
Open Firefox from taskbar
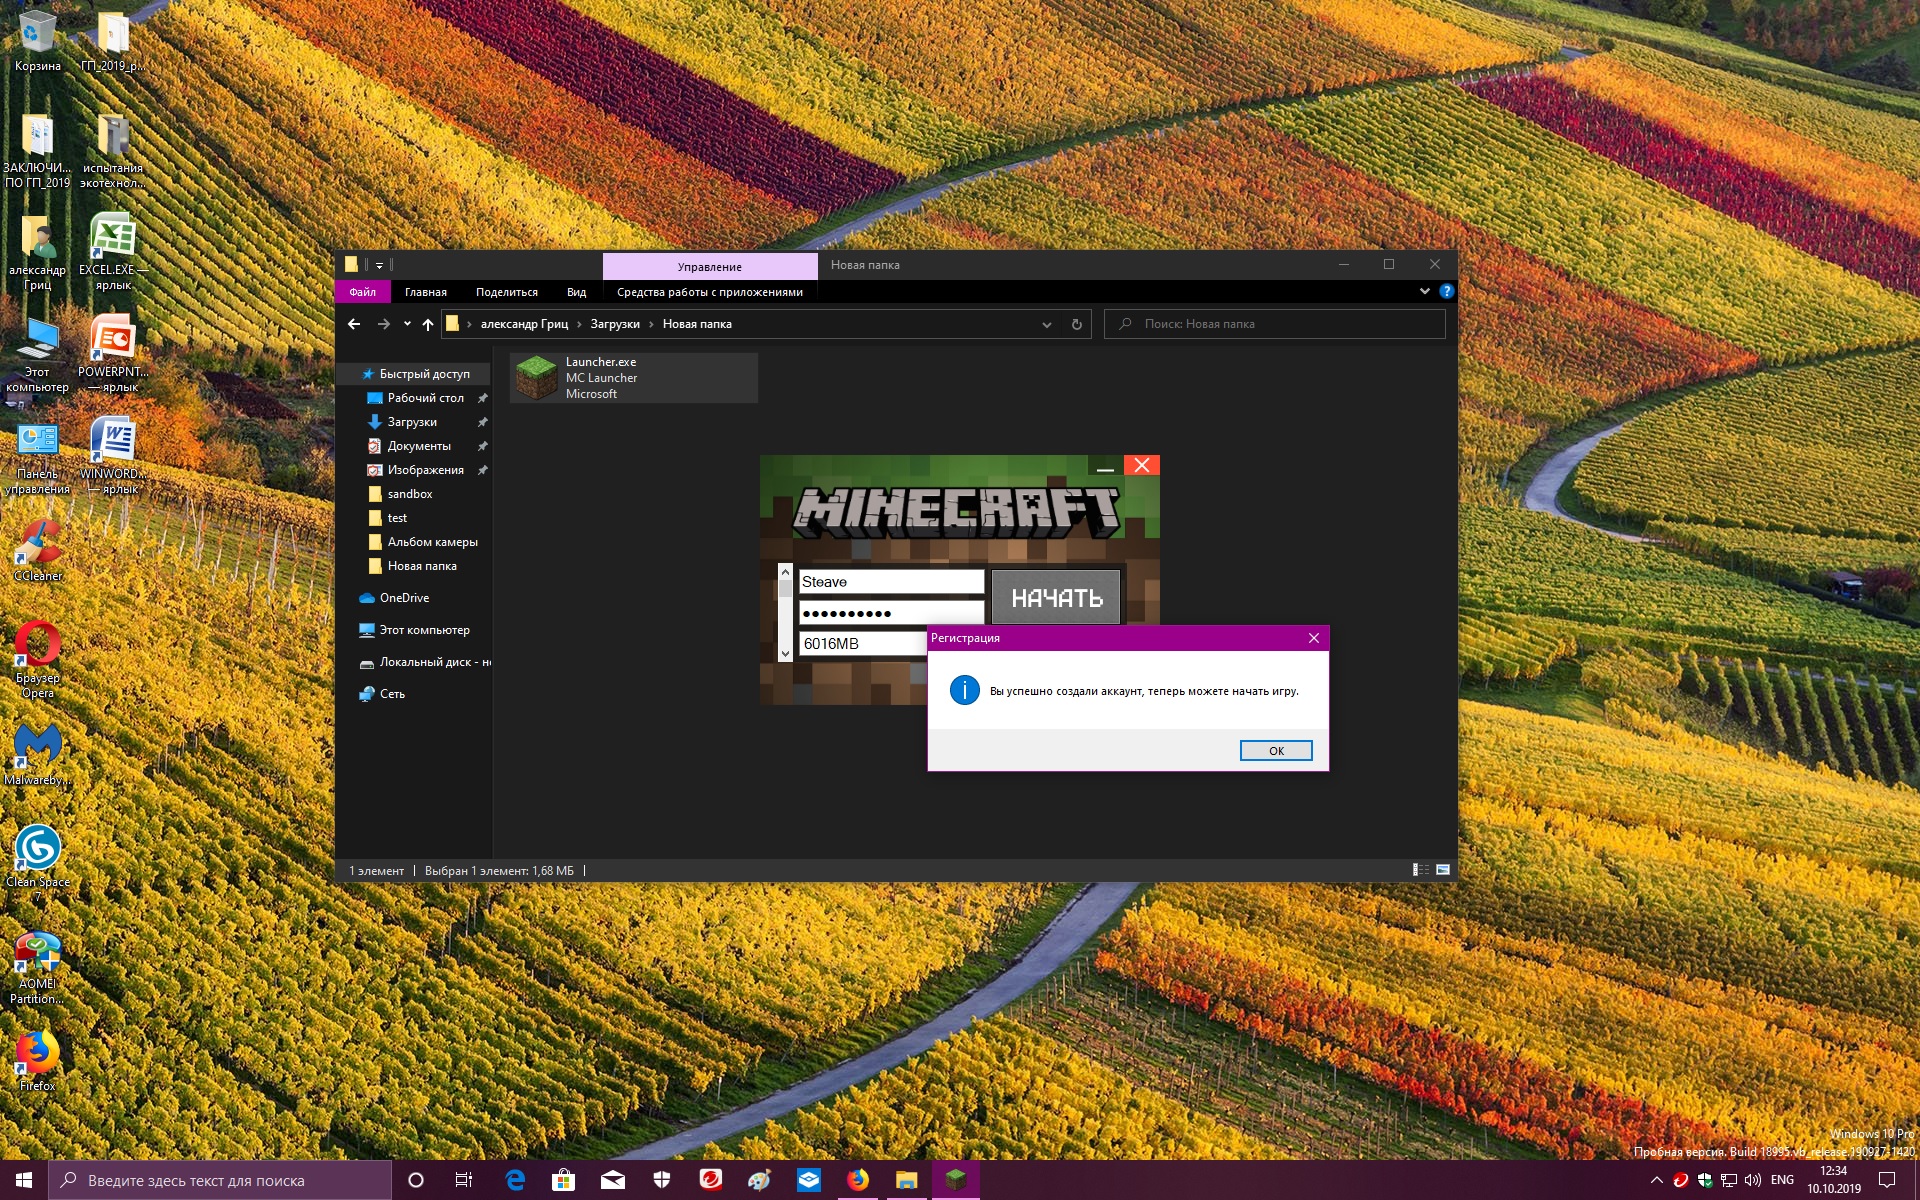coord(858,1180)
